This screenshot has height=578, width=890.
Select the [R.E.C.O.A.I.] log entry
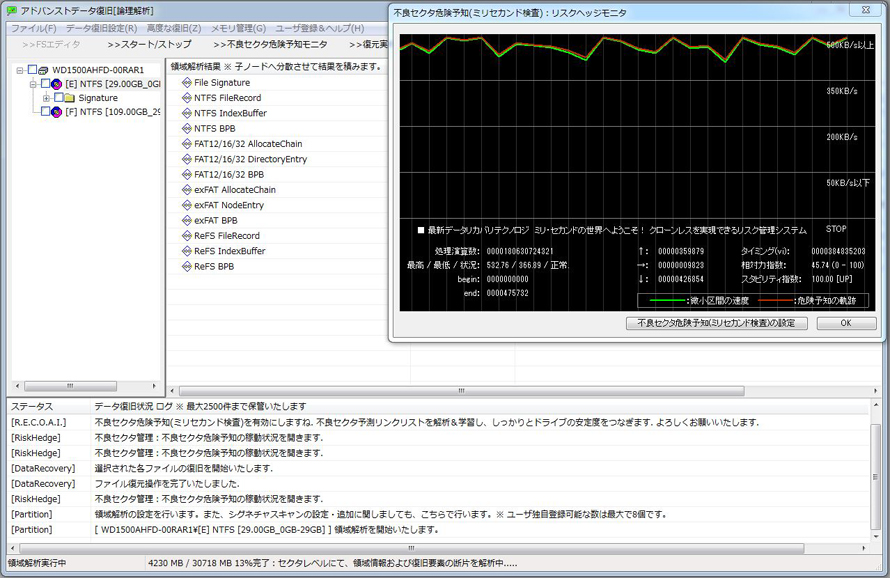click(39, 422)
